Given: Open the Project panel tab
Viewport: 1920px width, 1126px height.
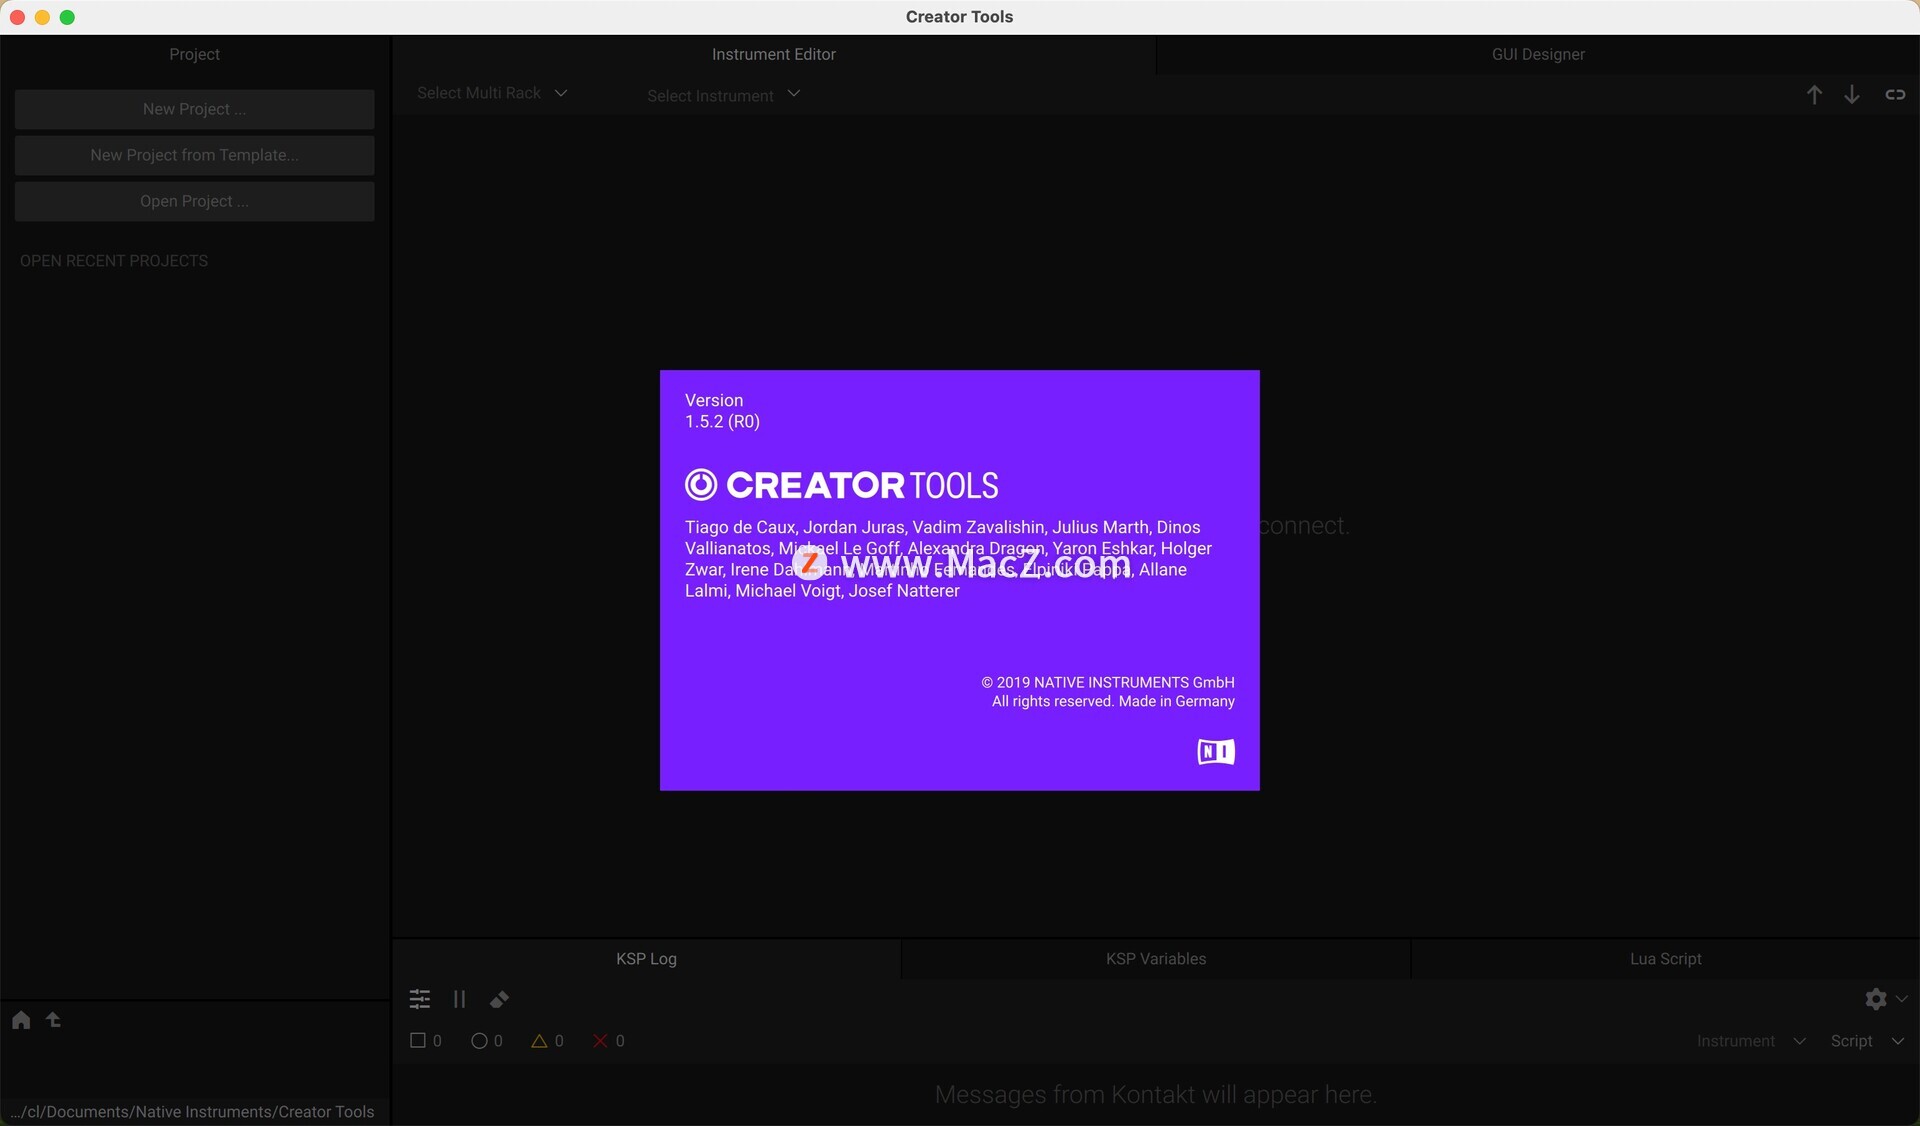Looking at the screenshot, I should pos(194,54).
